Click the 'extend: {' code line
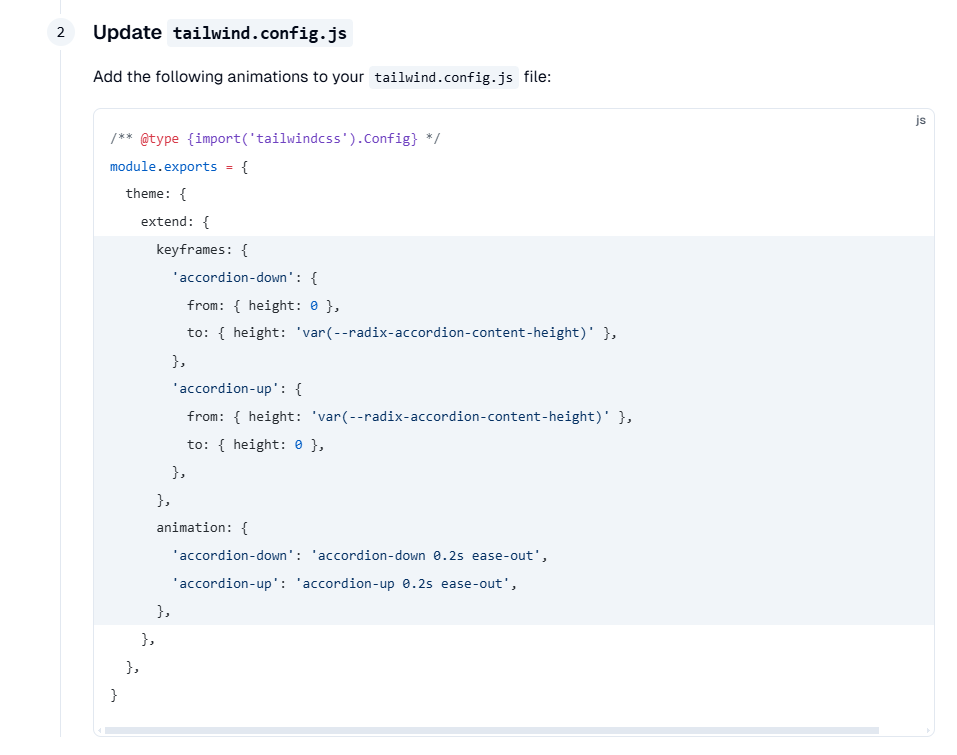This screenshot has width=957, height=755. [x=175, y=222]
